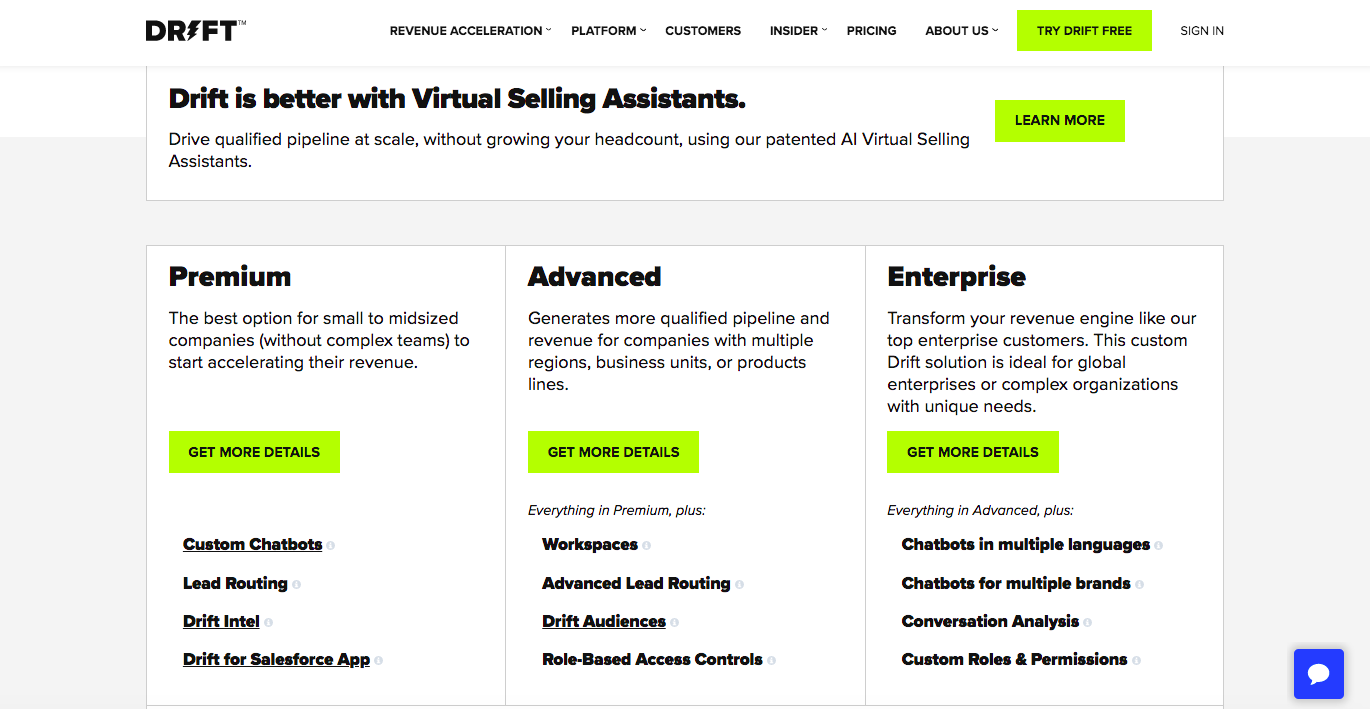Open the Pricing menu item
The height and width of the screenshot is (709, 1370).
[x=871, y=31]
